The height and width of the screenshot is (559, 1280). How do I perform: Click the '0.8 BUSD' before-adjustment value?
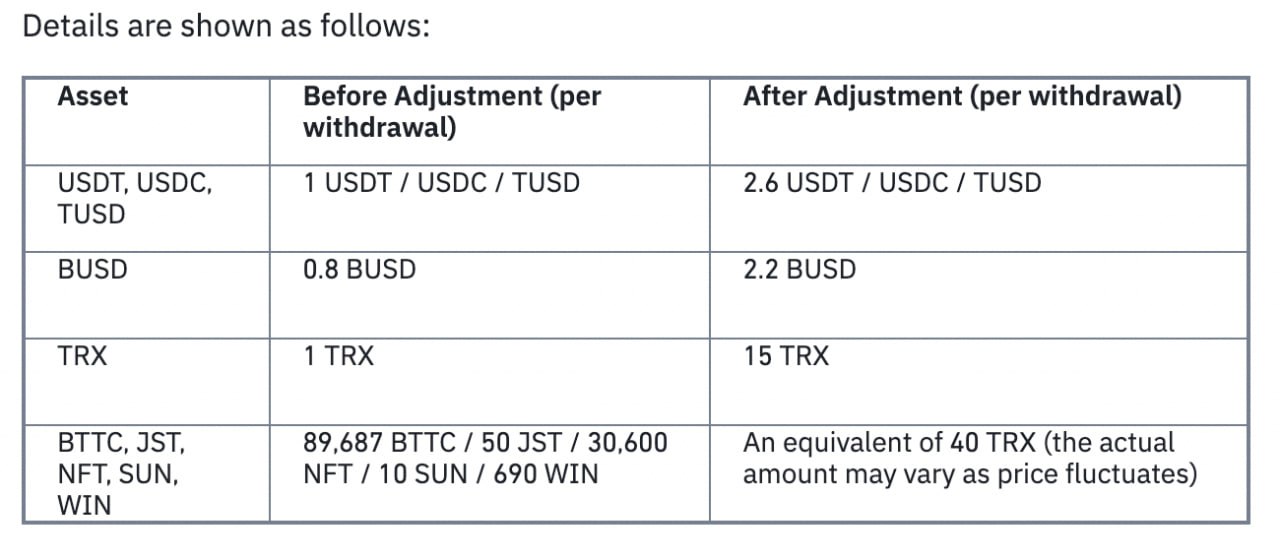pos(359,270)
